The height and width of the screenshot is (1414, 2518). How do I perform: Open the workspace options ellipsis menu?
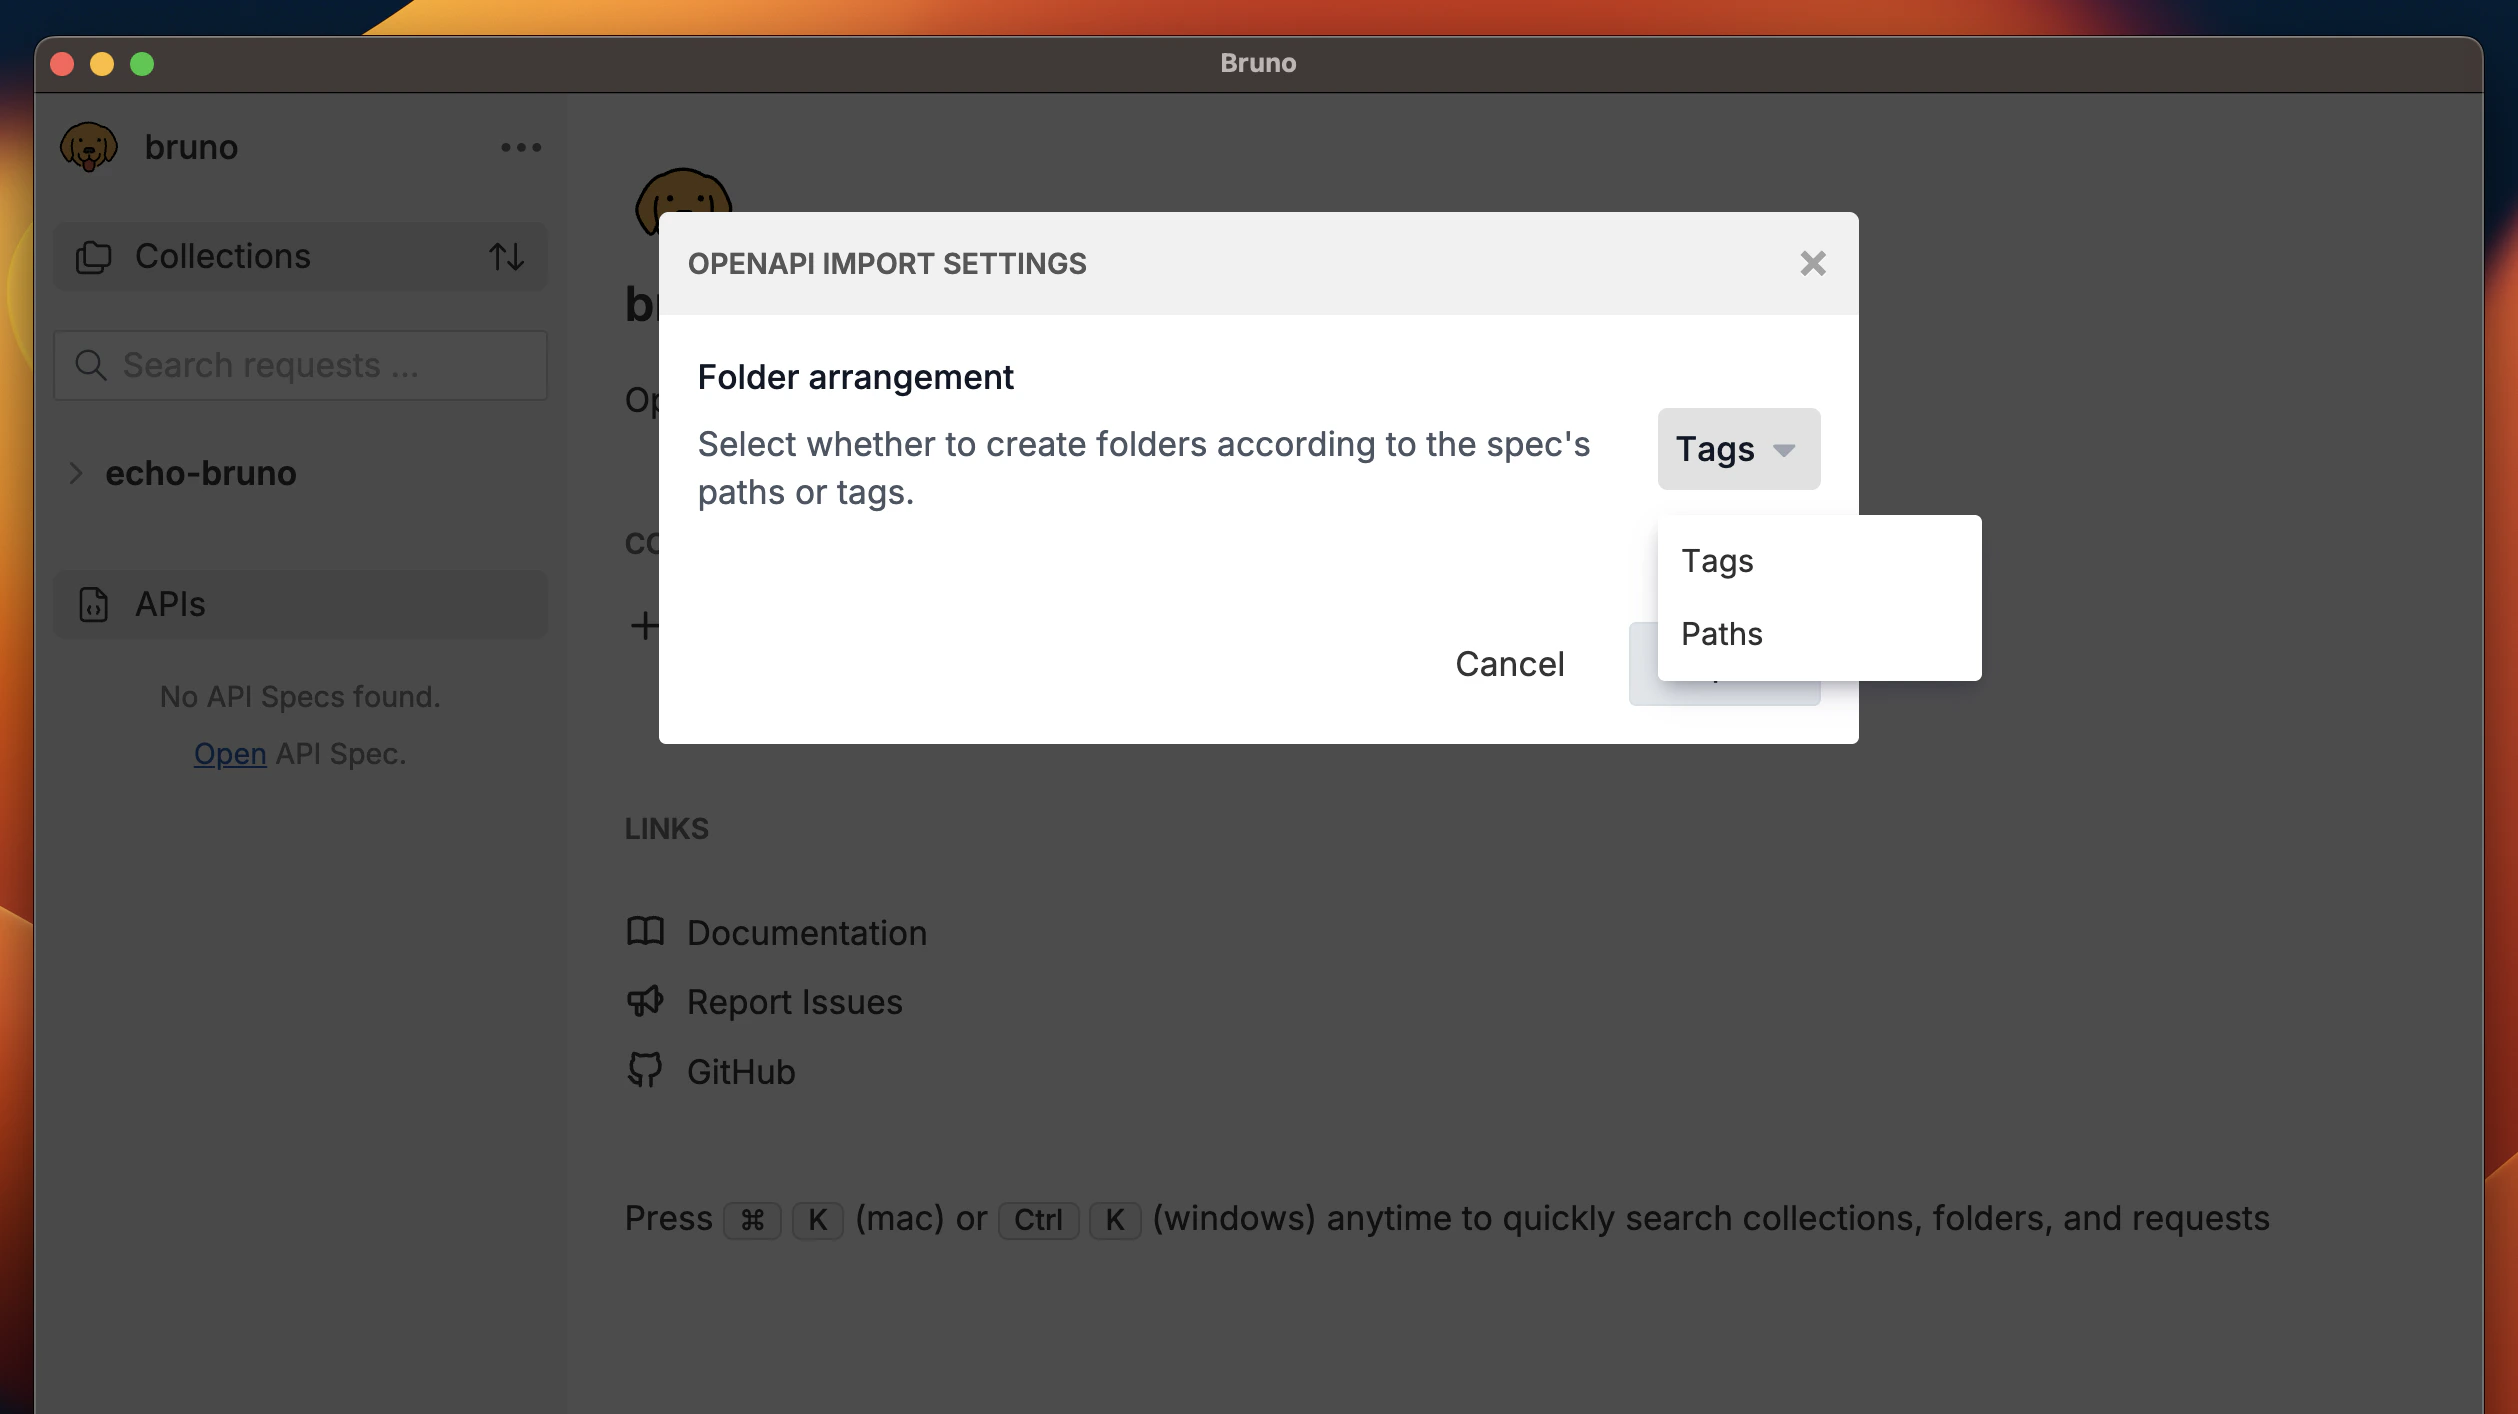tap(519, 147)
